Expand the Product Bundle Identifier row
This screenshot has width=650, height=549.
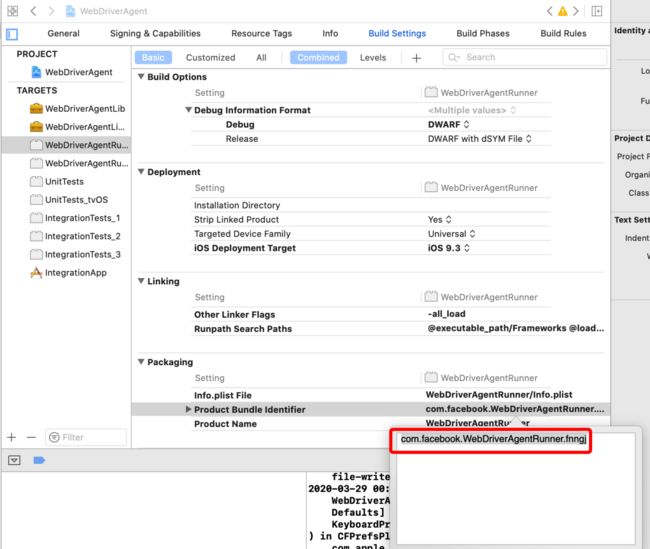pyautogui.click(x=188, y=409)
